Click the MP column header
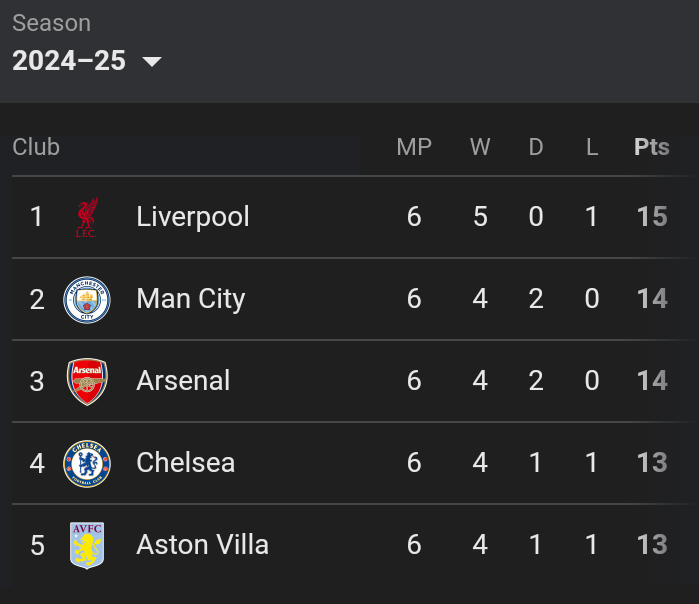Viewport: 699px width, 604px height. click(414, 147)
